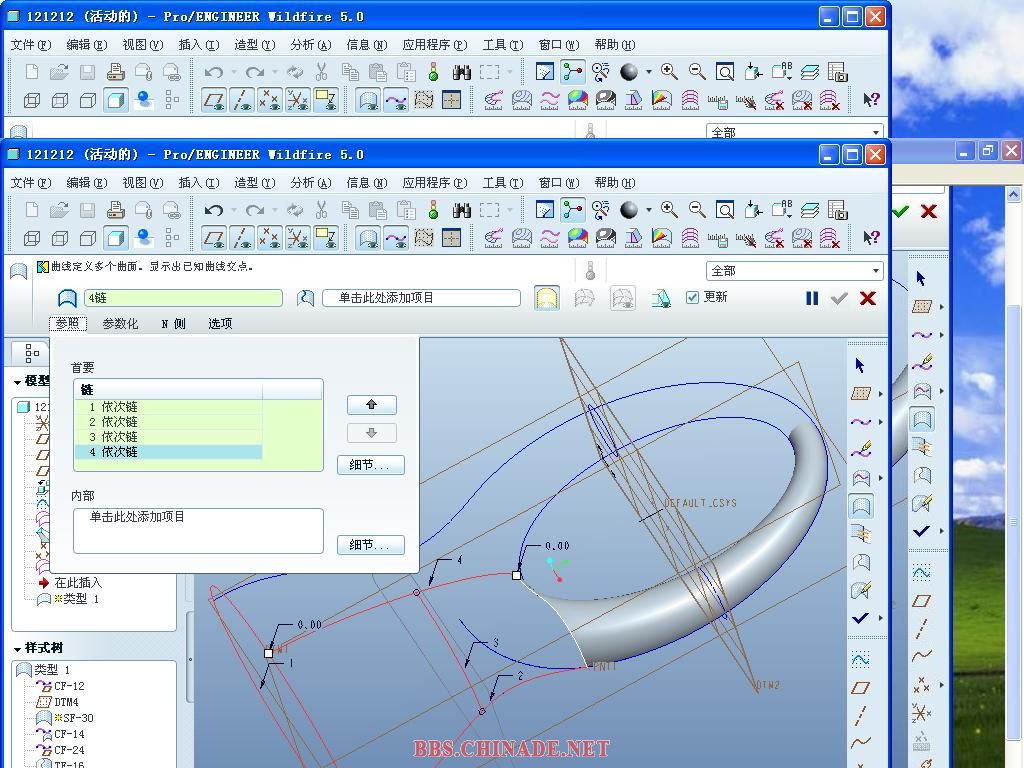Cancel the surface with red X
Screen dimensions: 1024x768
pyautogui.click(x=867, y=298)
